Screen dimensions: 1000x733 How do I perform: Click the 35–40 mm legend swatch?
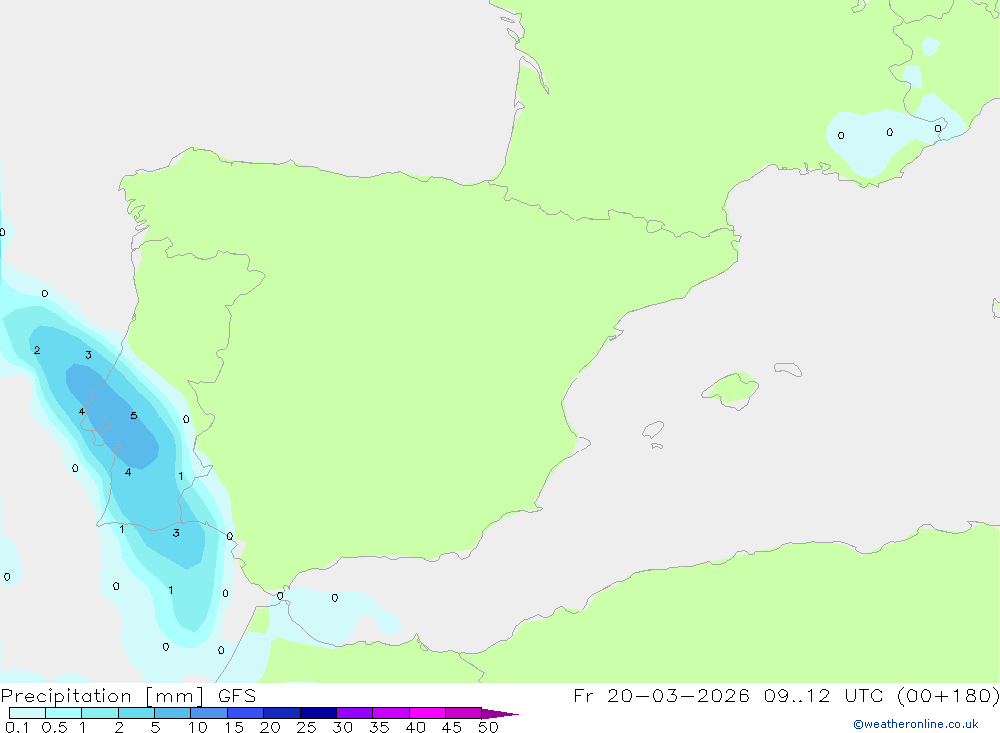[391, 713]
